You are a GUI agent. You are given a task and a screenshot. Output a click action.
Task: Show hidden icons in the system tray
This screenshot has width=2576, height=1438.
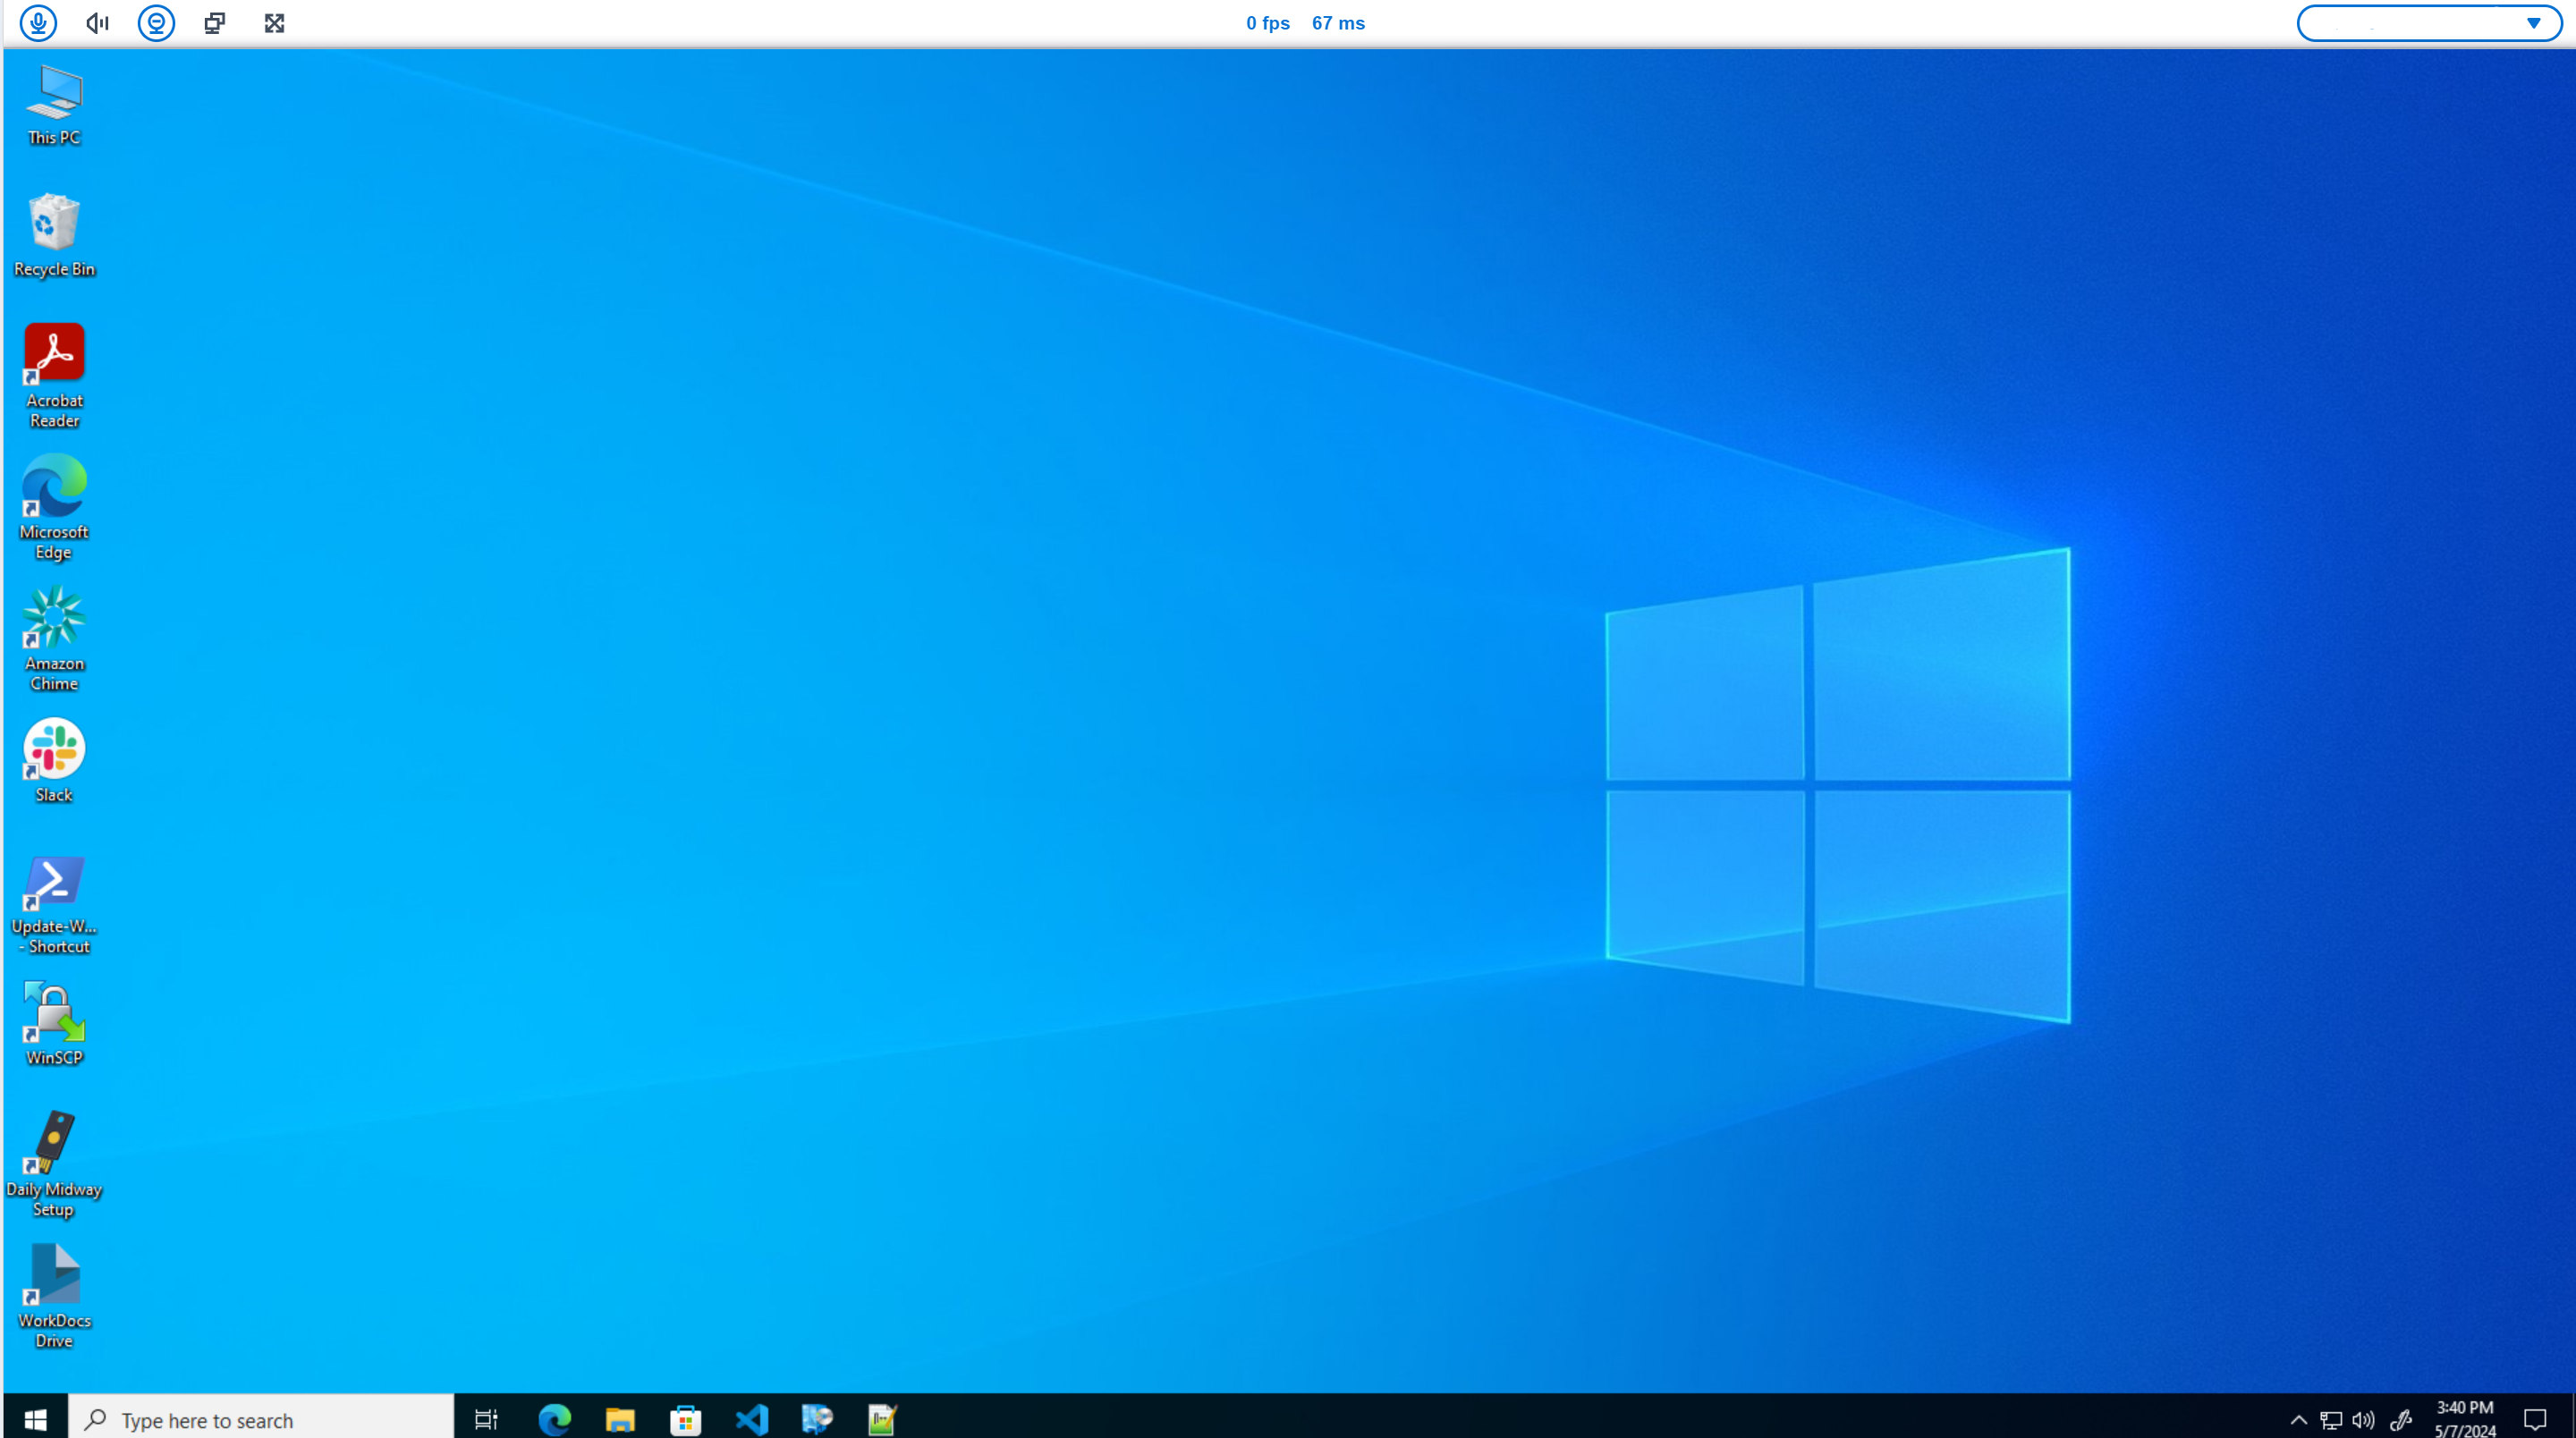click(2299, 1418)
